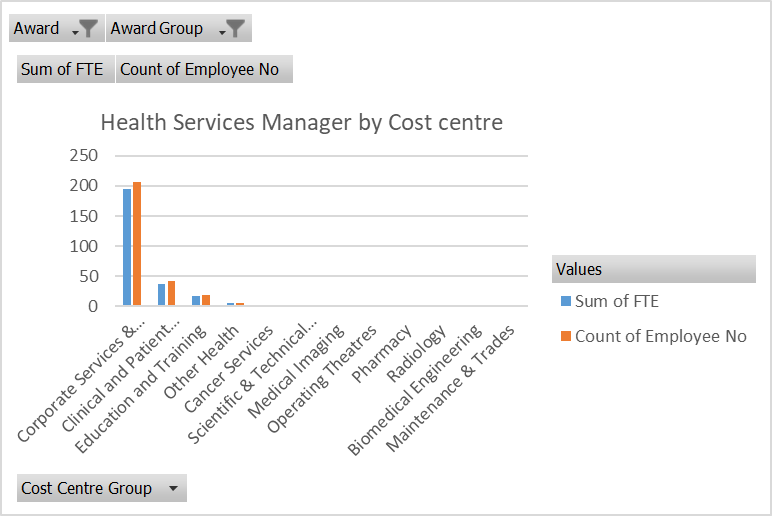
Task: Click the Education and Training orange bar
Action: pyautogui.click(x=206, y=300)
